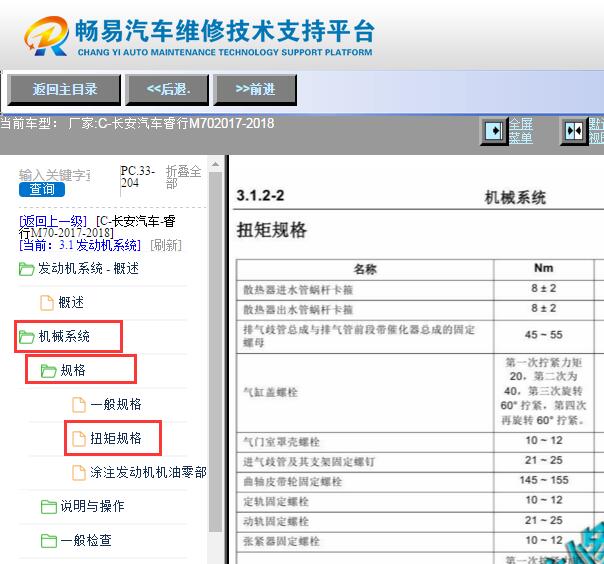Click the page icon beside 概述
The height and width of the screenshot is (564, 604).
(x=47, y=302)
